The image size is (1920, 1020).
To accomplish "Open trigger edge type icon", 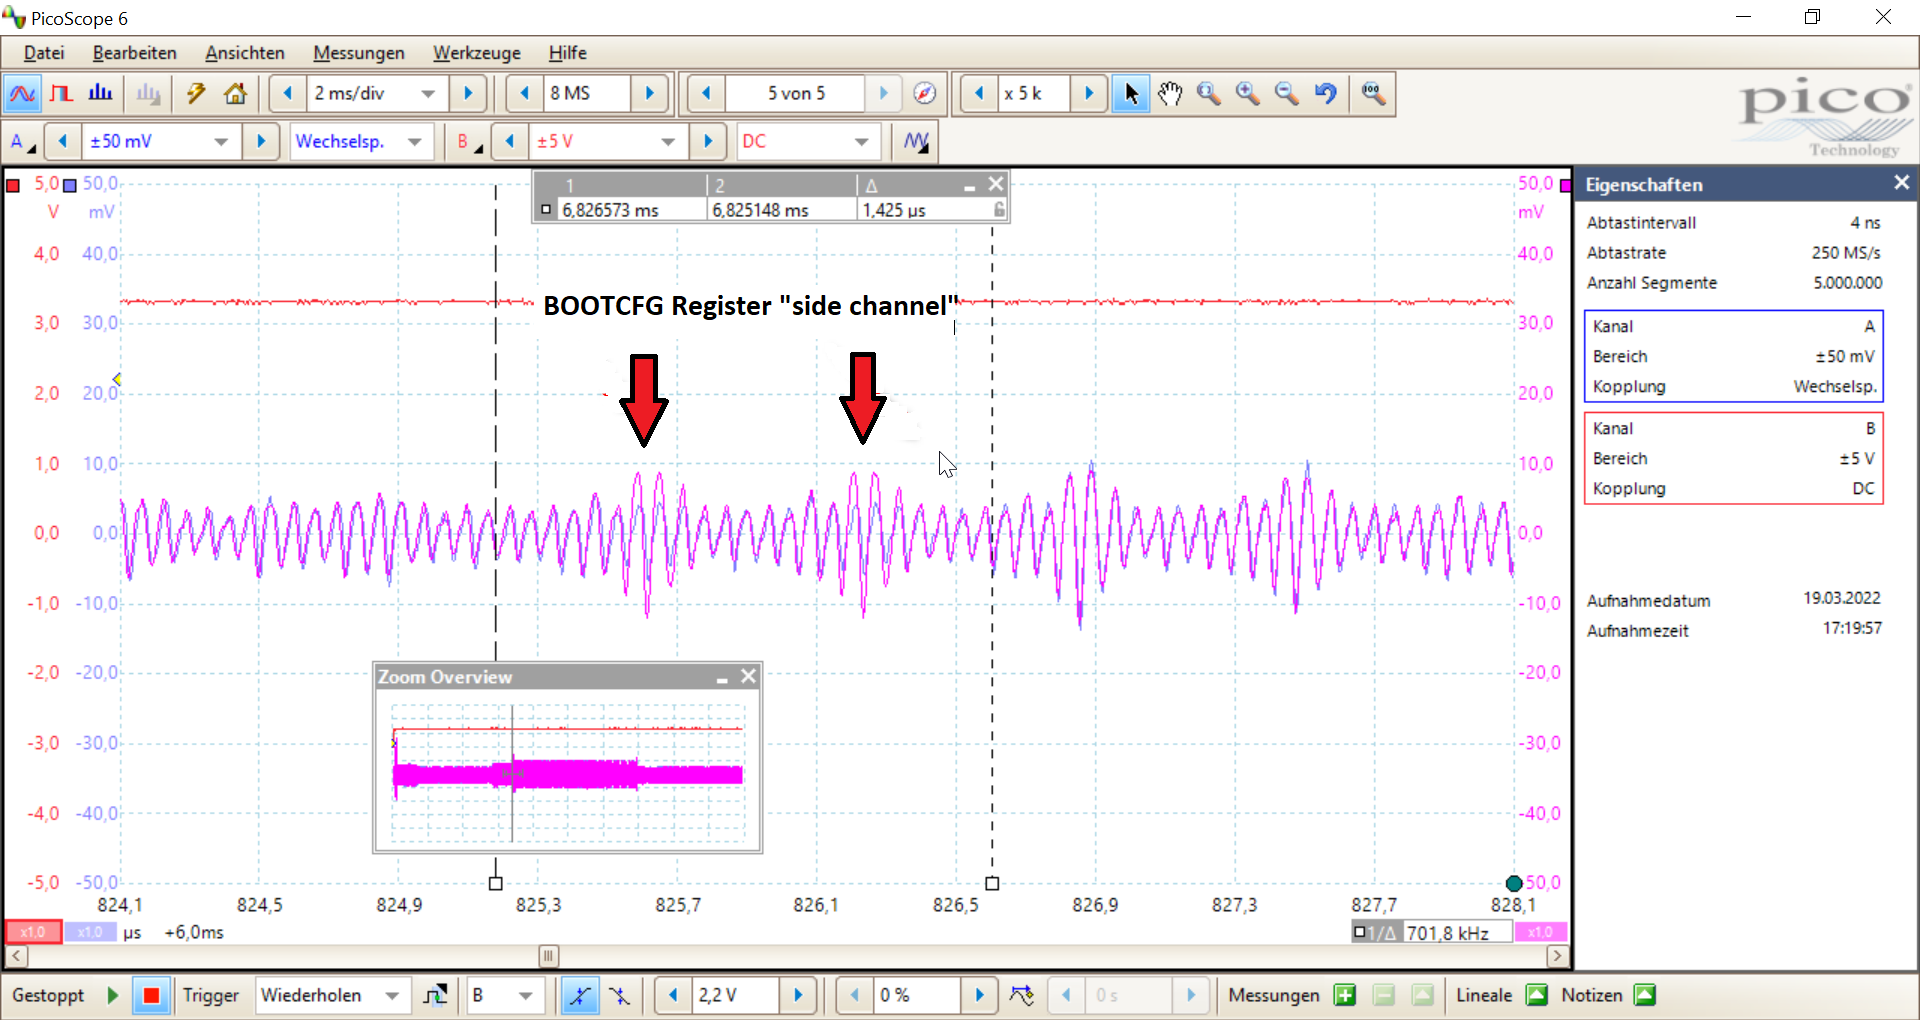I will click(435, 995).
